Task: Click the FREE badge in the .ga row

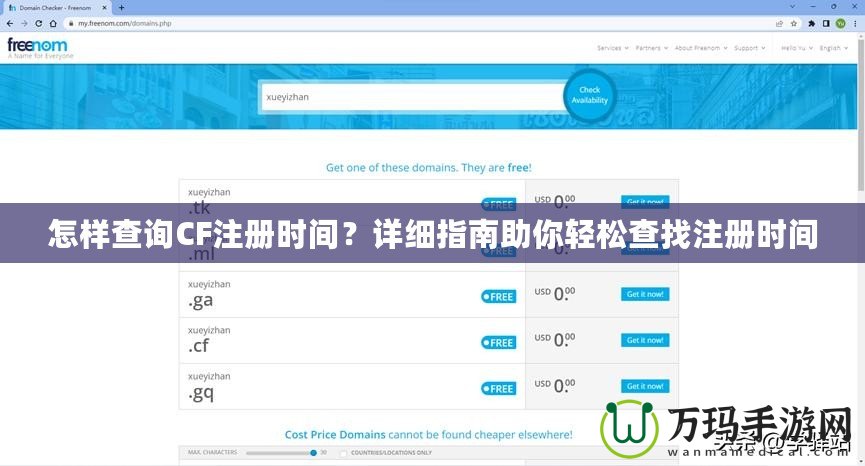Action: [499, 297]
